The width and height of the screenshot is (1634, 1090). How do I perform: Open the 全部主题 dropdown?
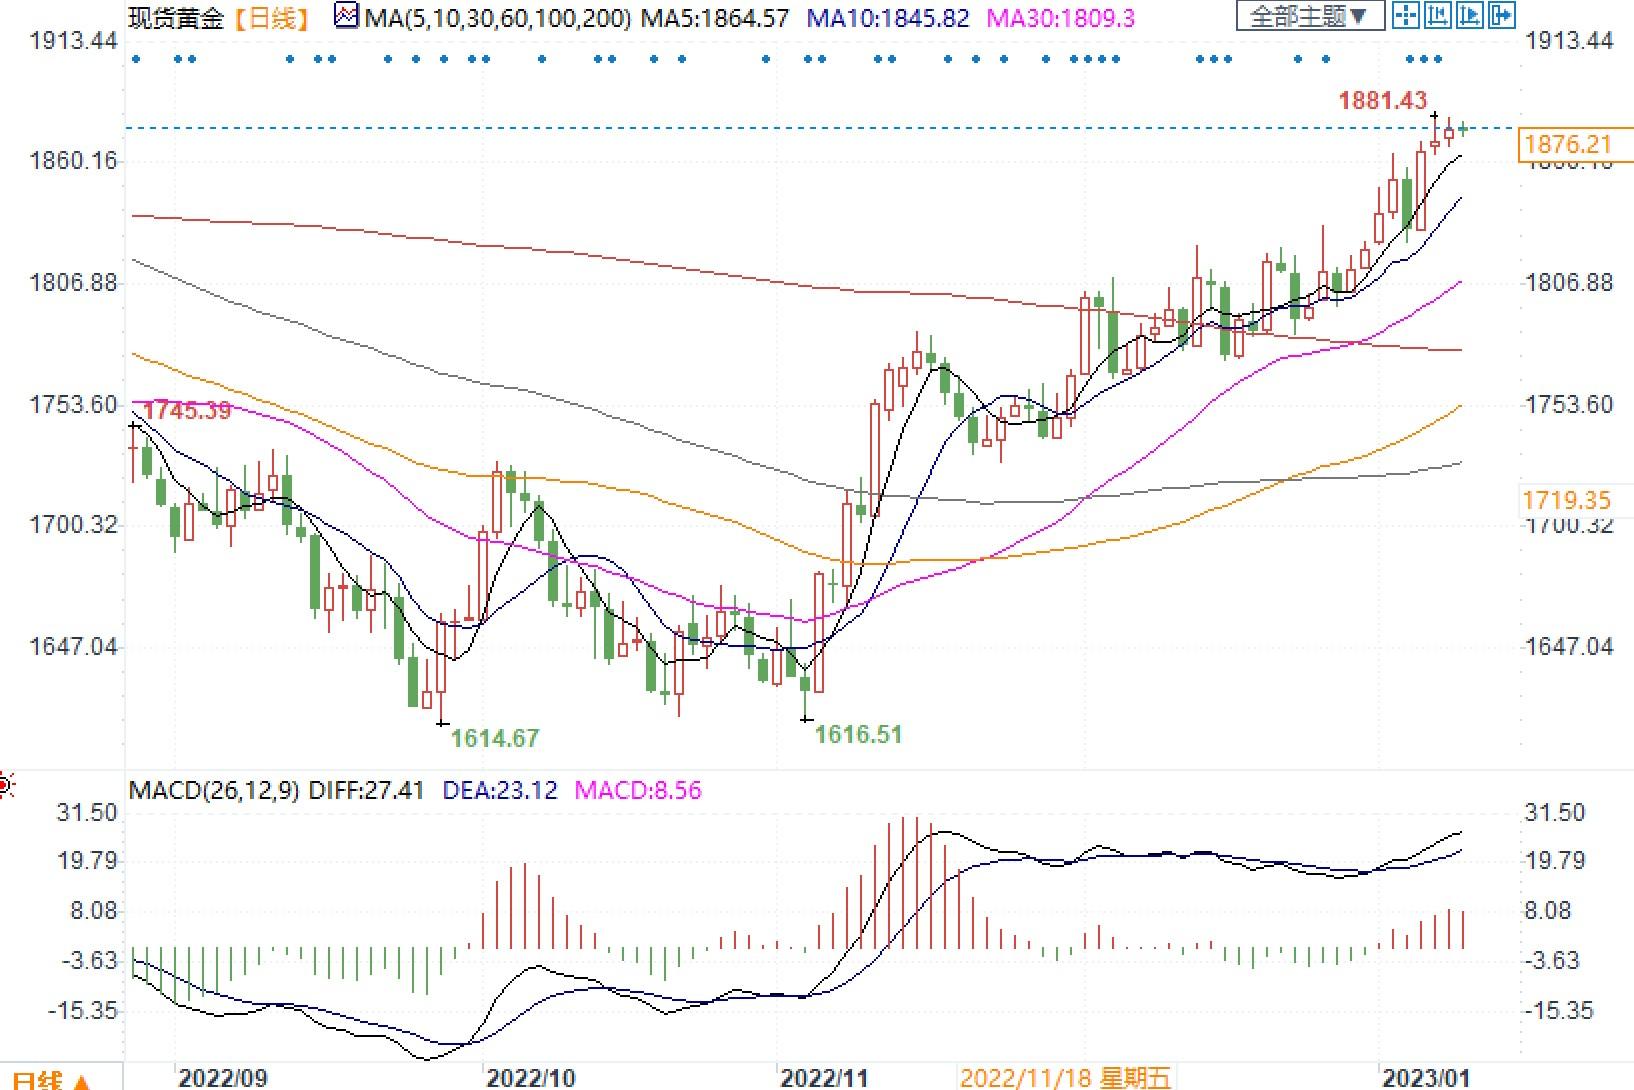(x=1310, y=16)
